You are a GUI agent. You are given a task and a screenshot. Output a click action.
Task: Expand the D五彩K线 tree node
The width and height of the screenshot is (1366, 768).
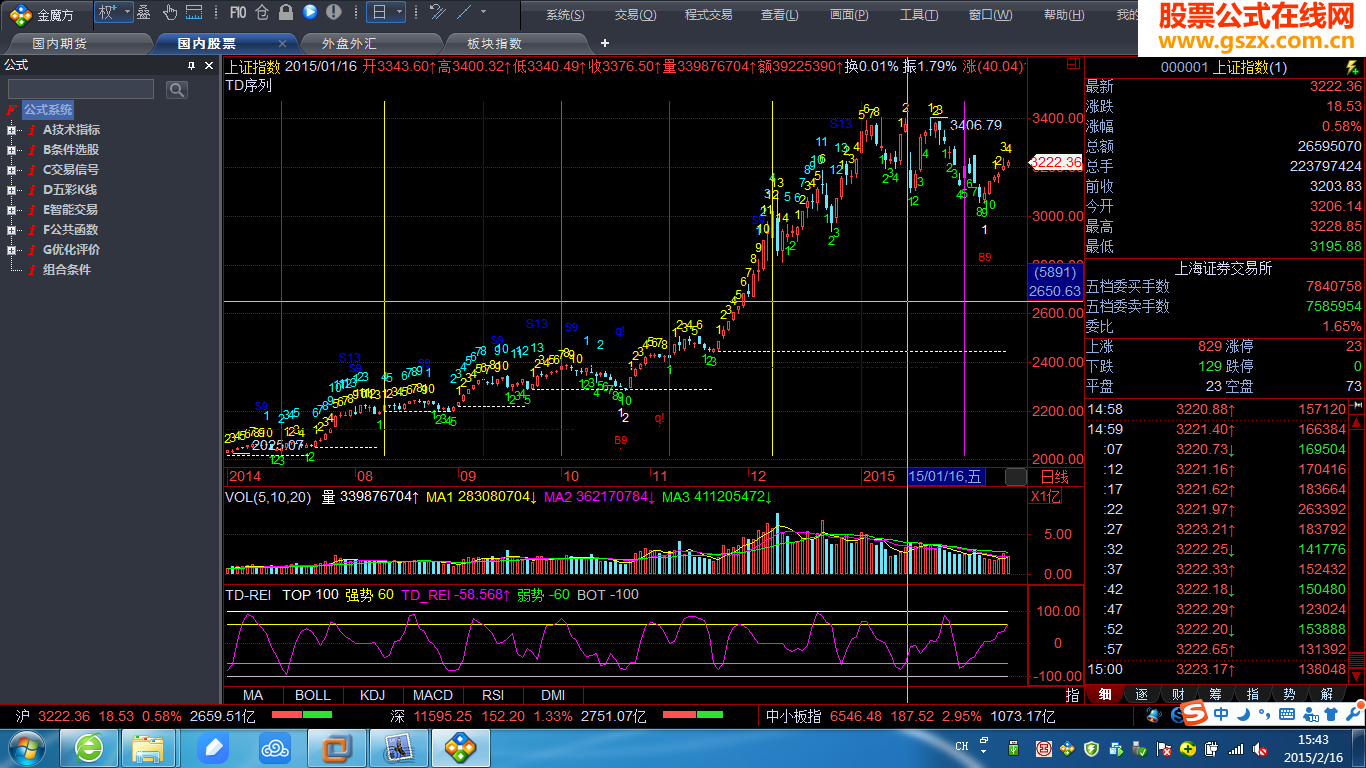(11, 190)
